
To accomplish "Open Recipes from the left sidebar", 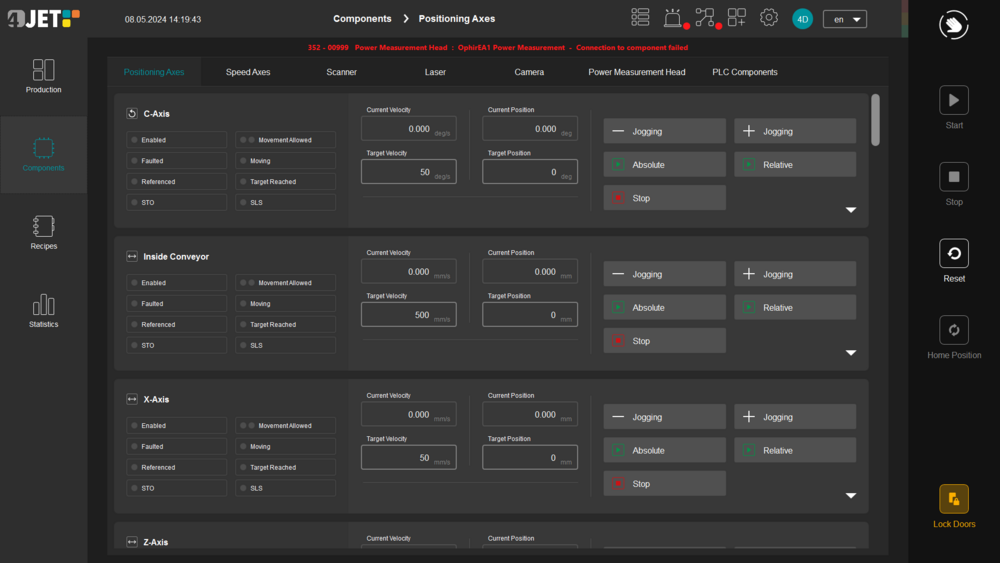I will click(x=43, y=233).
